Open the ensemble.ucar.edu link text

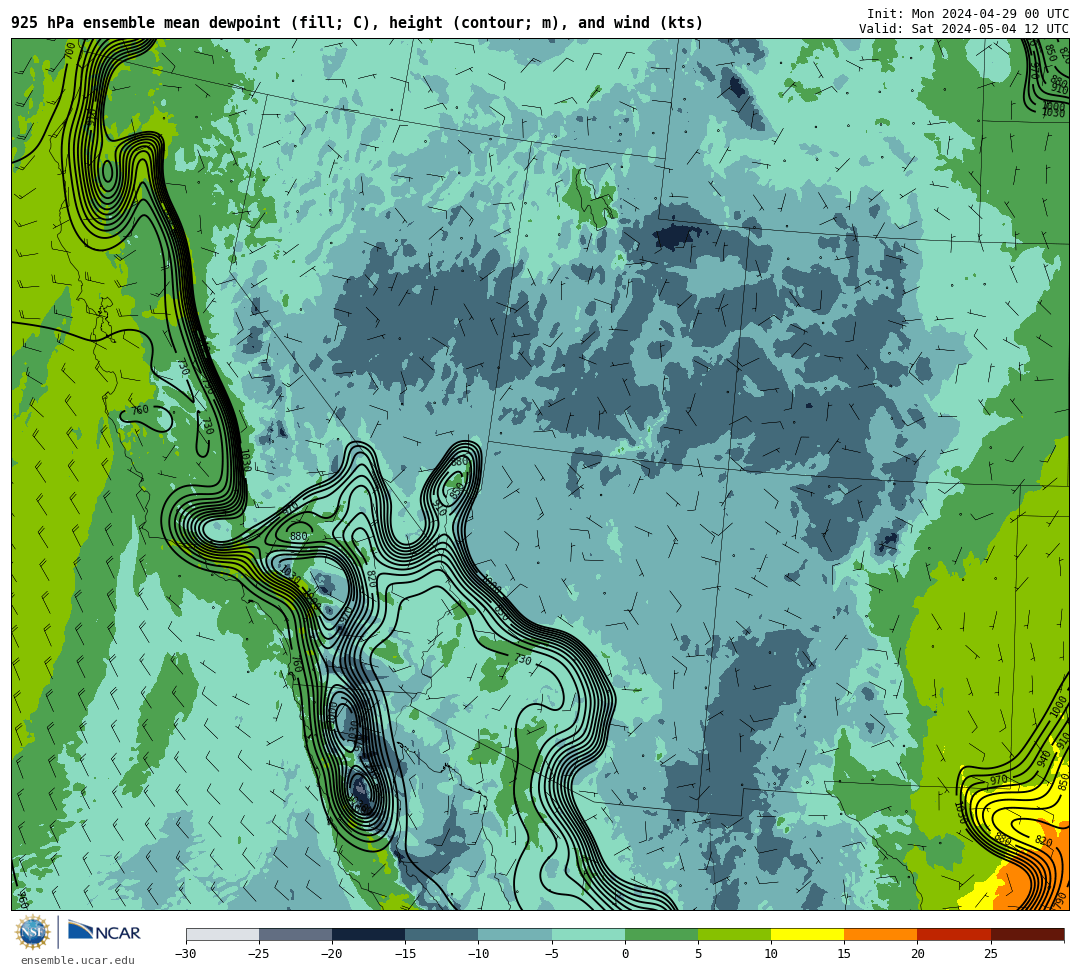click(78, 960)
